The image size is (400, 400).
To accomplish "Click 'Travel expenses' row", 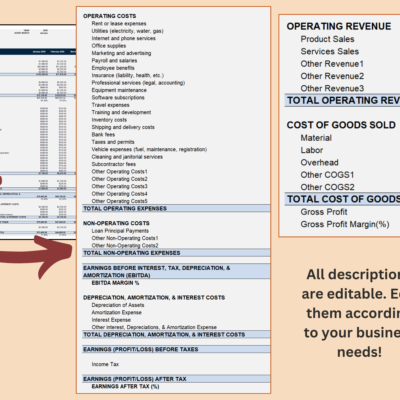I will pyautogui.click(x=110, y=105).
